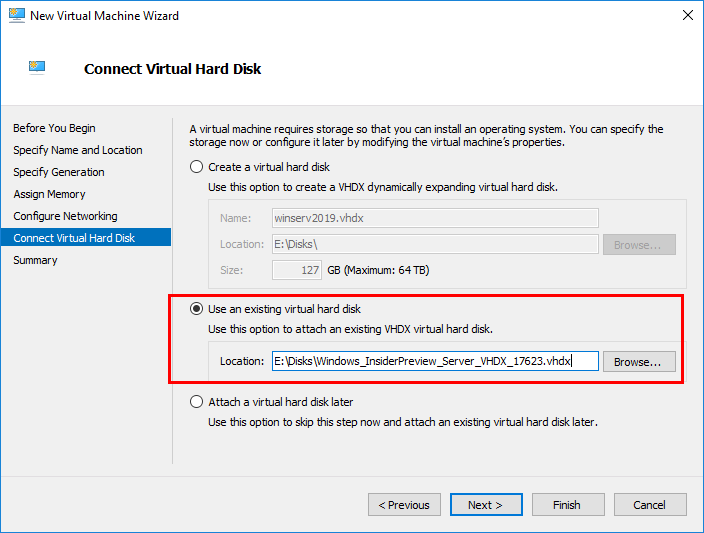Open Specify Name and Location step
Screen dimensions: 704x533
pos(77,150)
